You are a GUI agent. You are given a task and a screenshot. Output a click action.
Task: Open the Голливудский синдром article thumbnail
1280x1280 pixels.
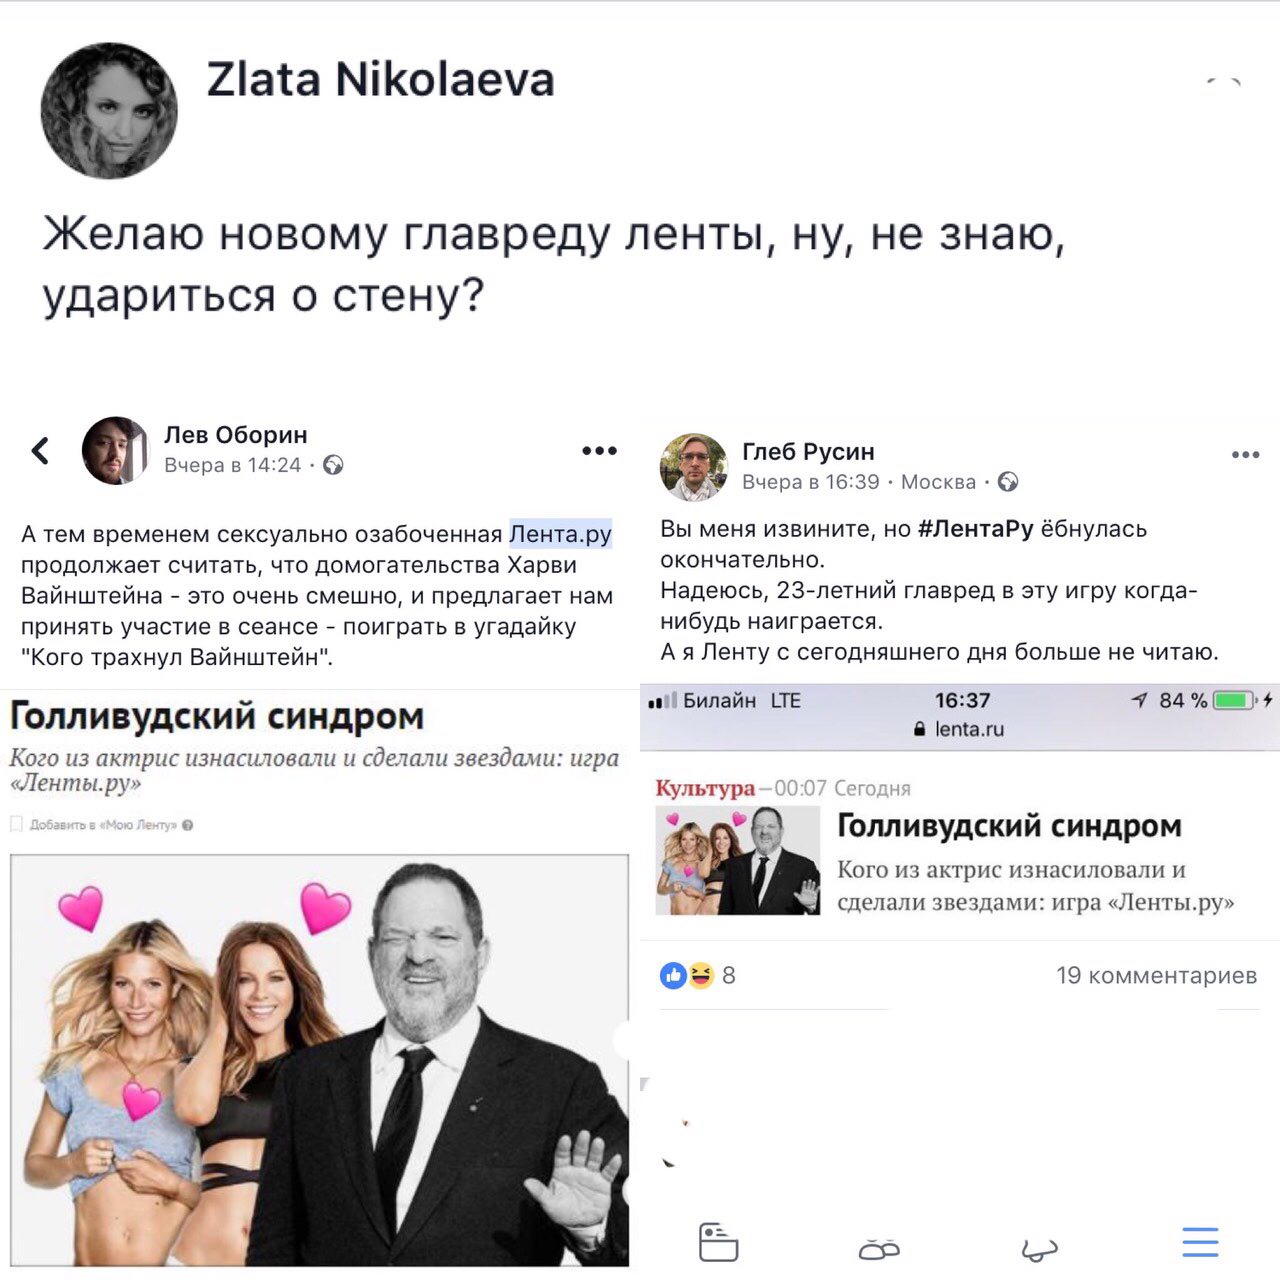click(x=738, y=861)
